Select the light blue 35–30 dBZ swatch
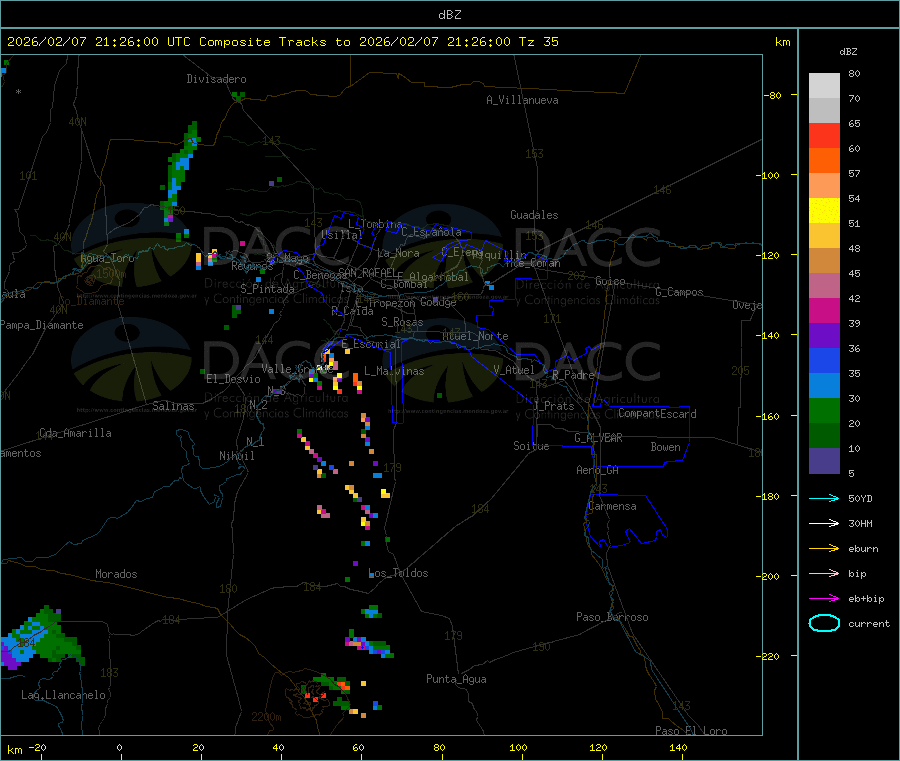900x761 pixels. pos(824,386)
